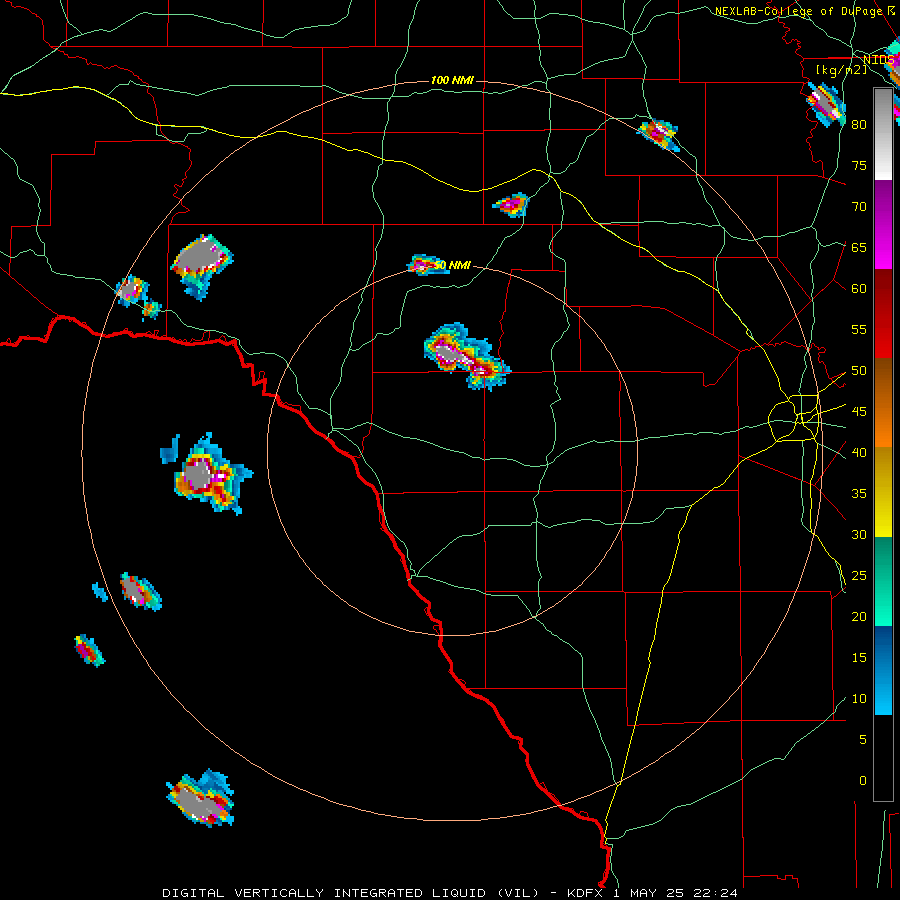Select the 50 NMI range ring label
Screen dimensions: 900x900
(x=452, y=265)
